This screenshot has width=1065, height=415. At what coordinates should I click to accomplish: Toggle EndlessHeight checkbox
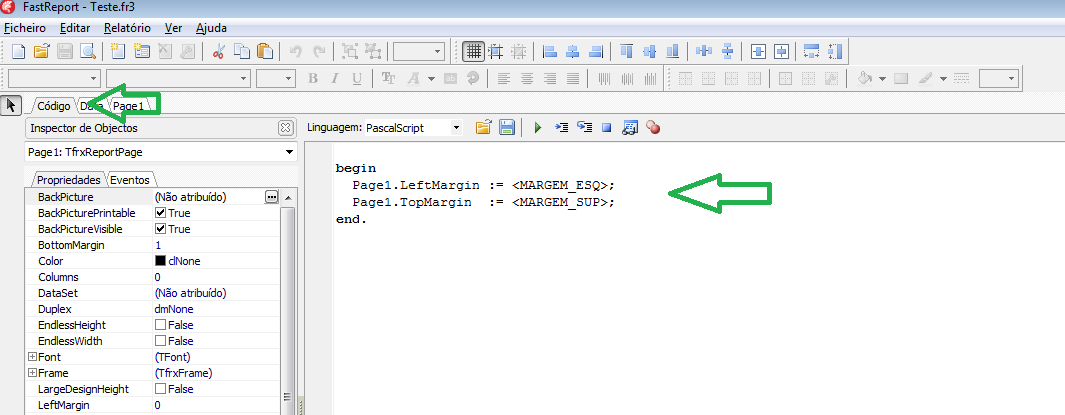coord(161,325)
